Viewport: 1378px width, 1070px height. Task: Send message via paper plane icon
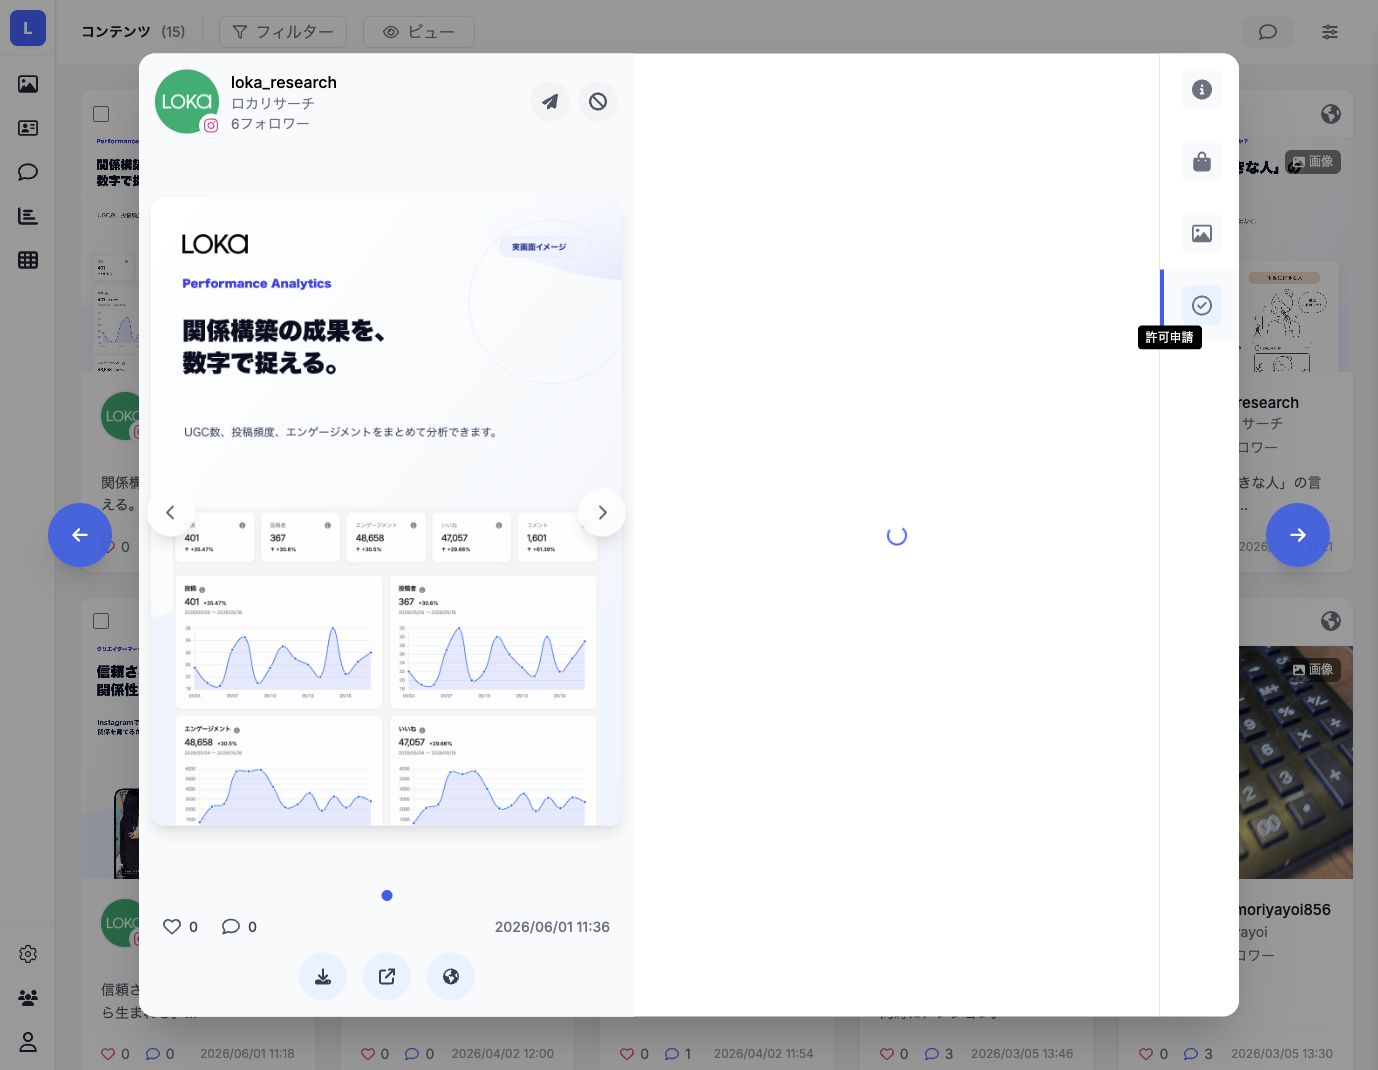point(550,101)
